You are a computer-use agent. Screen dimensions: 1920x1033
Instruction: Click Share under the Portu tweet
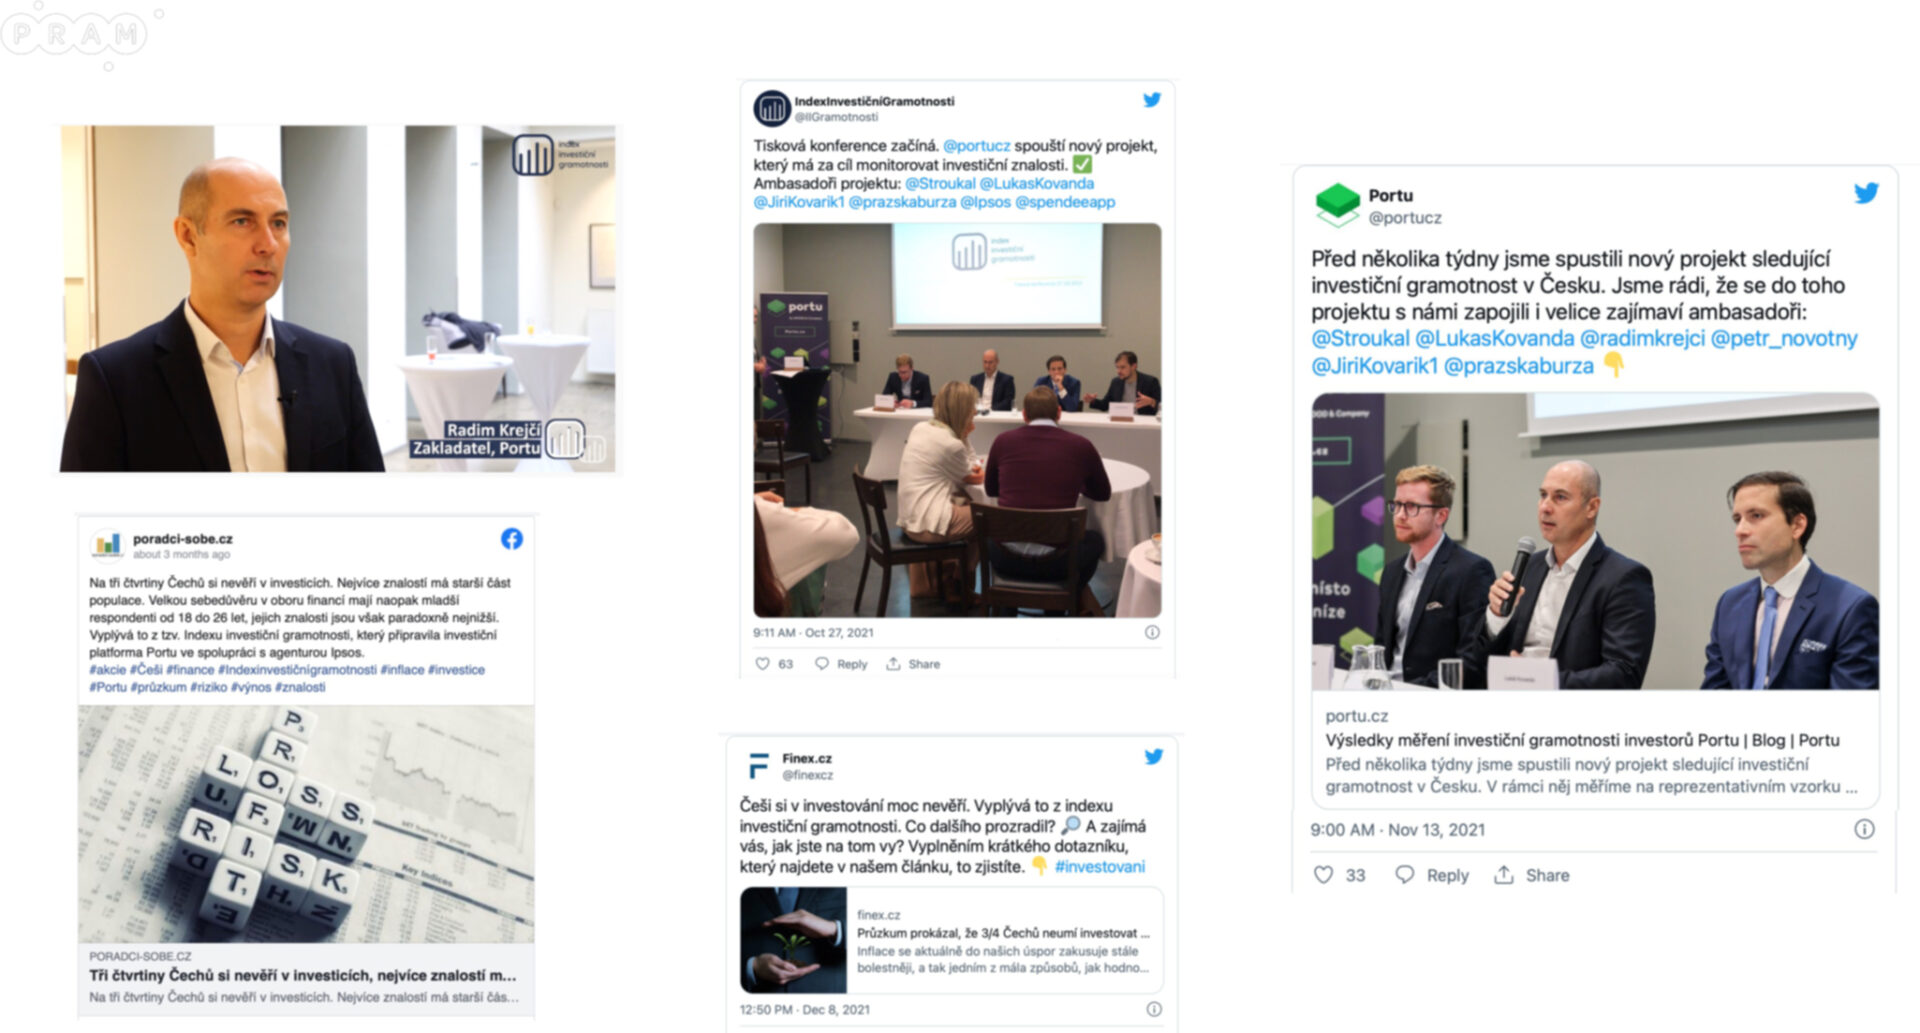[x=1532, y=875]
